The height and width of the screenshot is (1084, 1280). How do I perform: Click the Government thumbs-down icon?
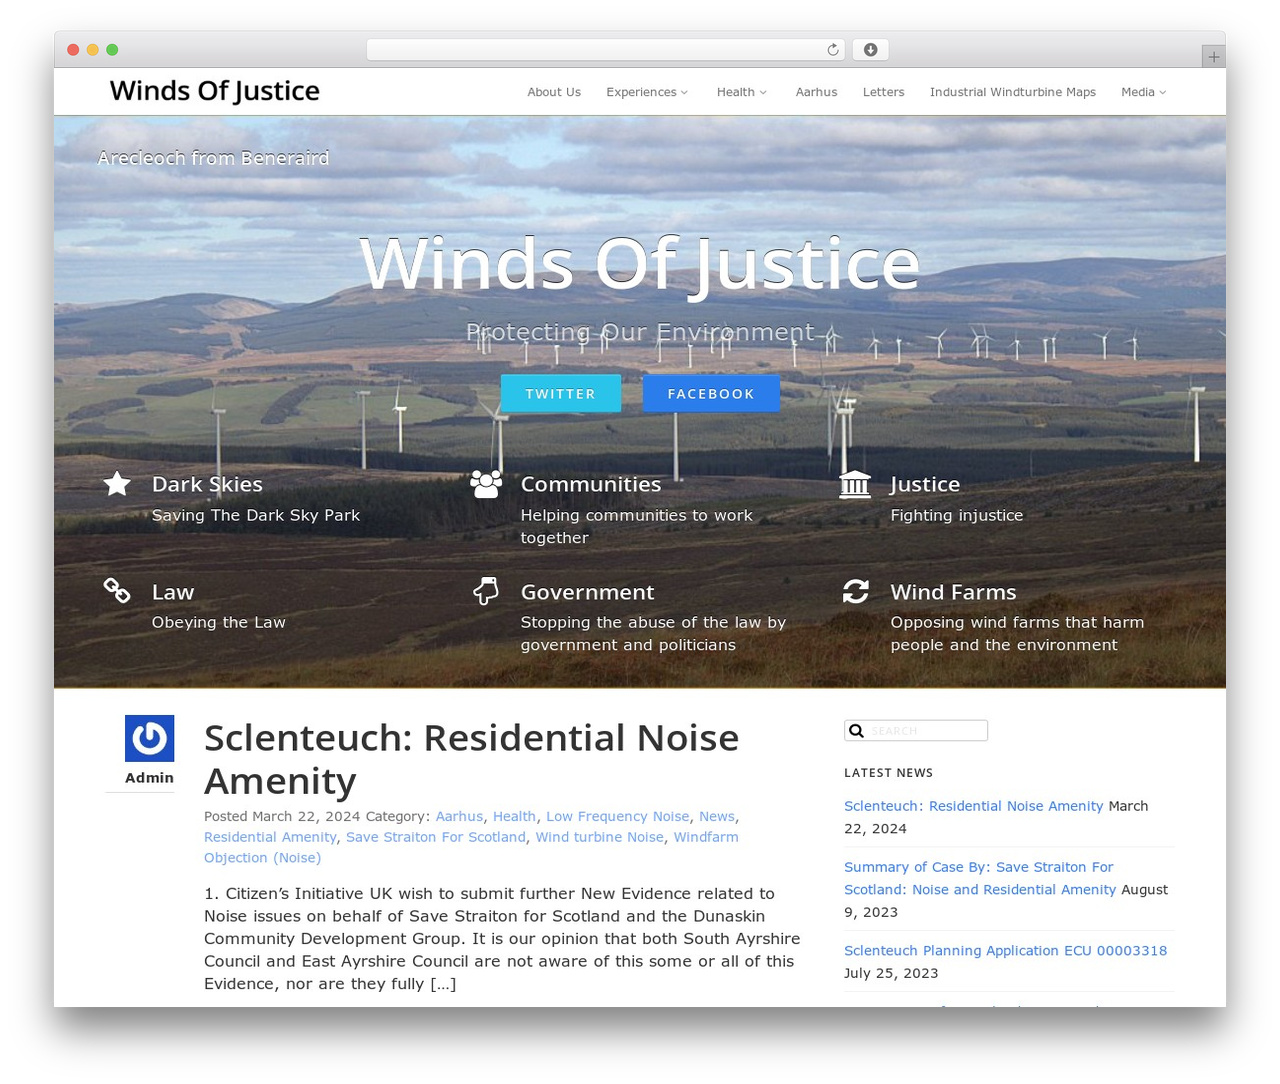(x=486, y=591)
